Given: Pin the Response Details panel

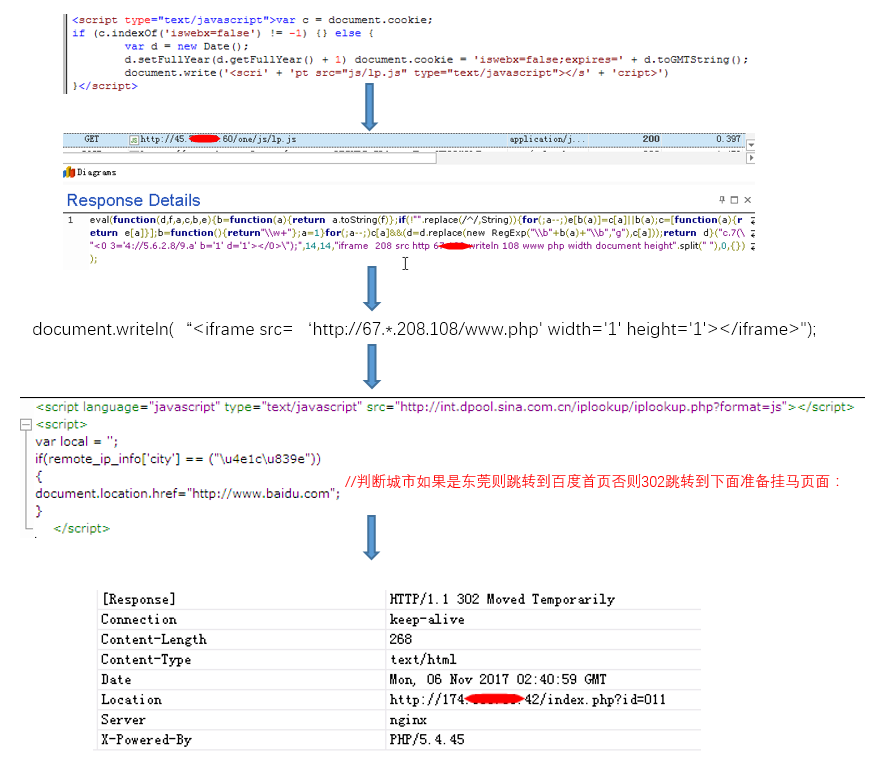Looking at the screenshot, I should point(722,200).
